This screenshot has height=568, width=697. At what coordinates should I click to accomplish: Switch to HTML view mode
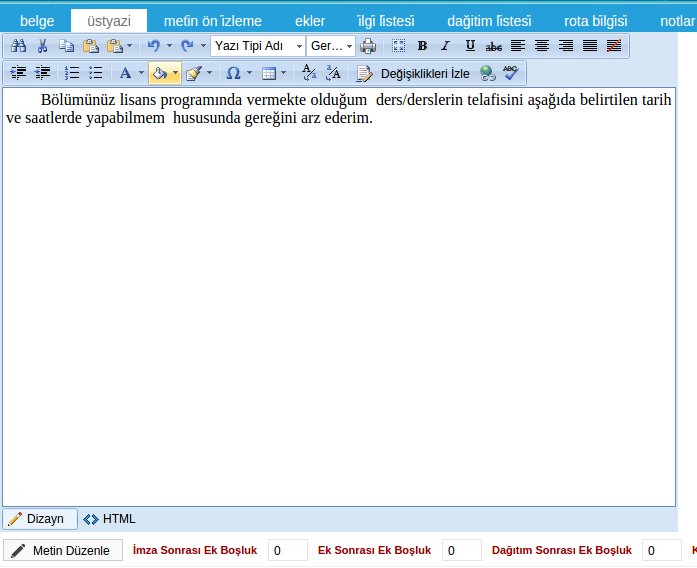[x=110, y=519]
